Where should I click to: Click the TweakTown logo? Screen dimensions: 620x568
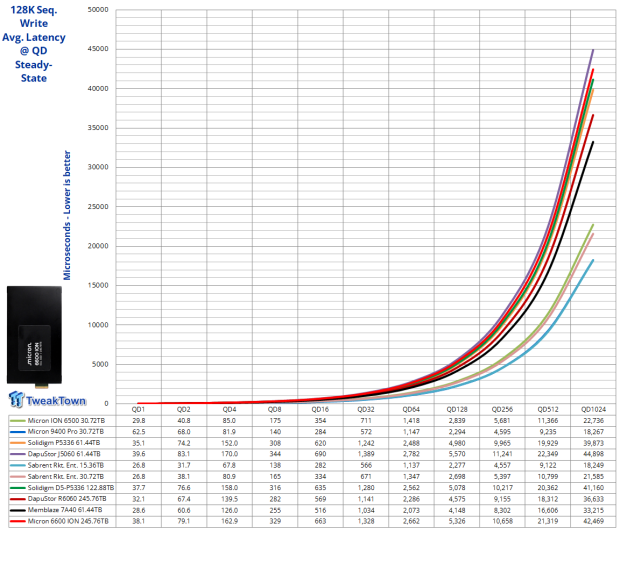[47, 399]
